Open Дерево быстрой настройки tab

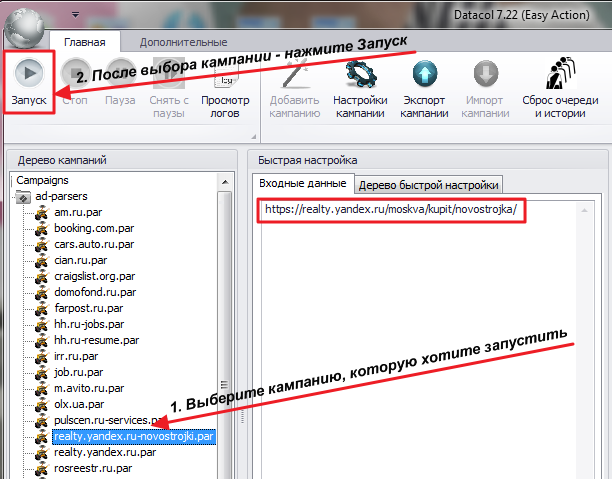click(x=429, y=185)
